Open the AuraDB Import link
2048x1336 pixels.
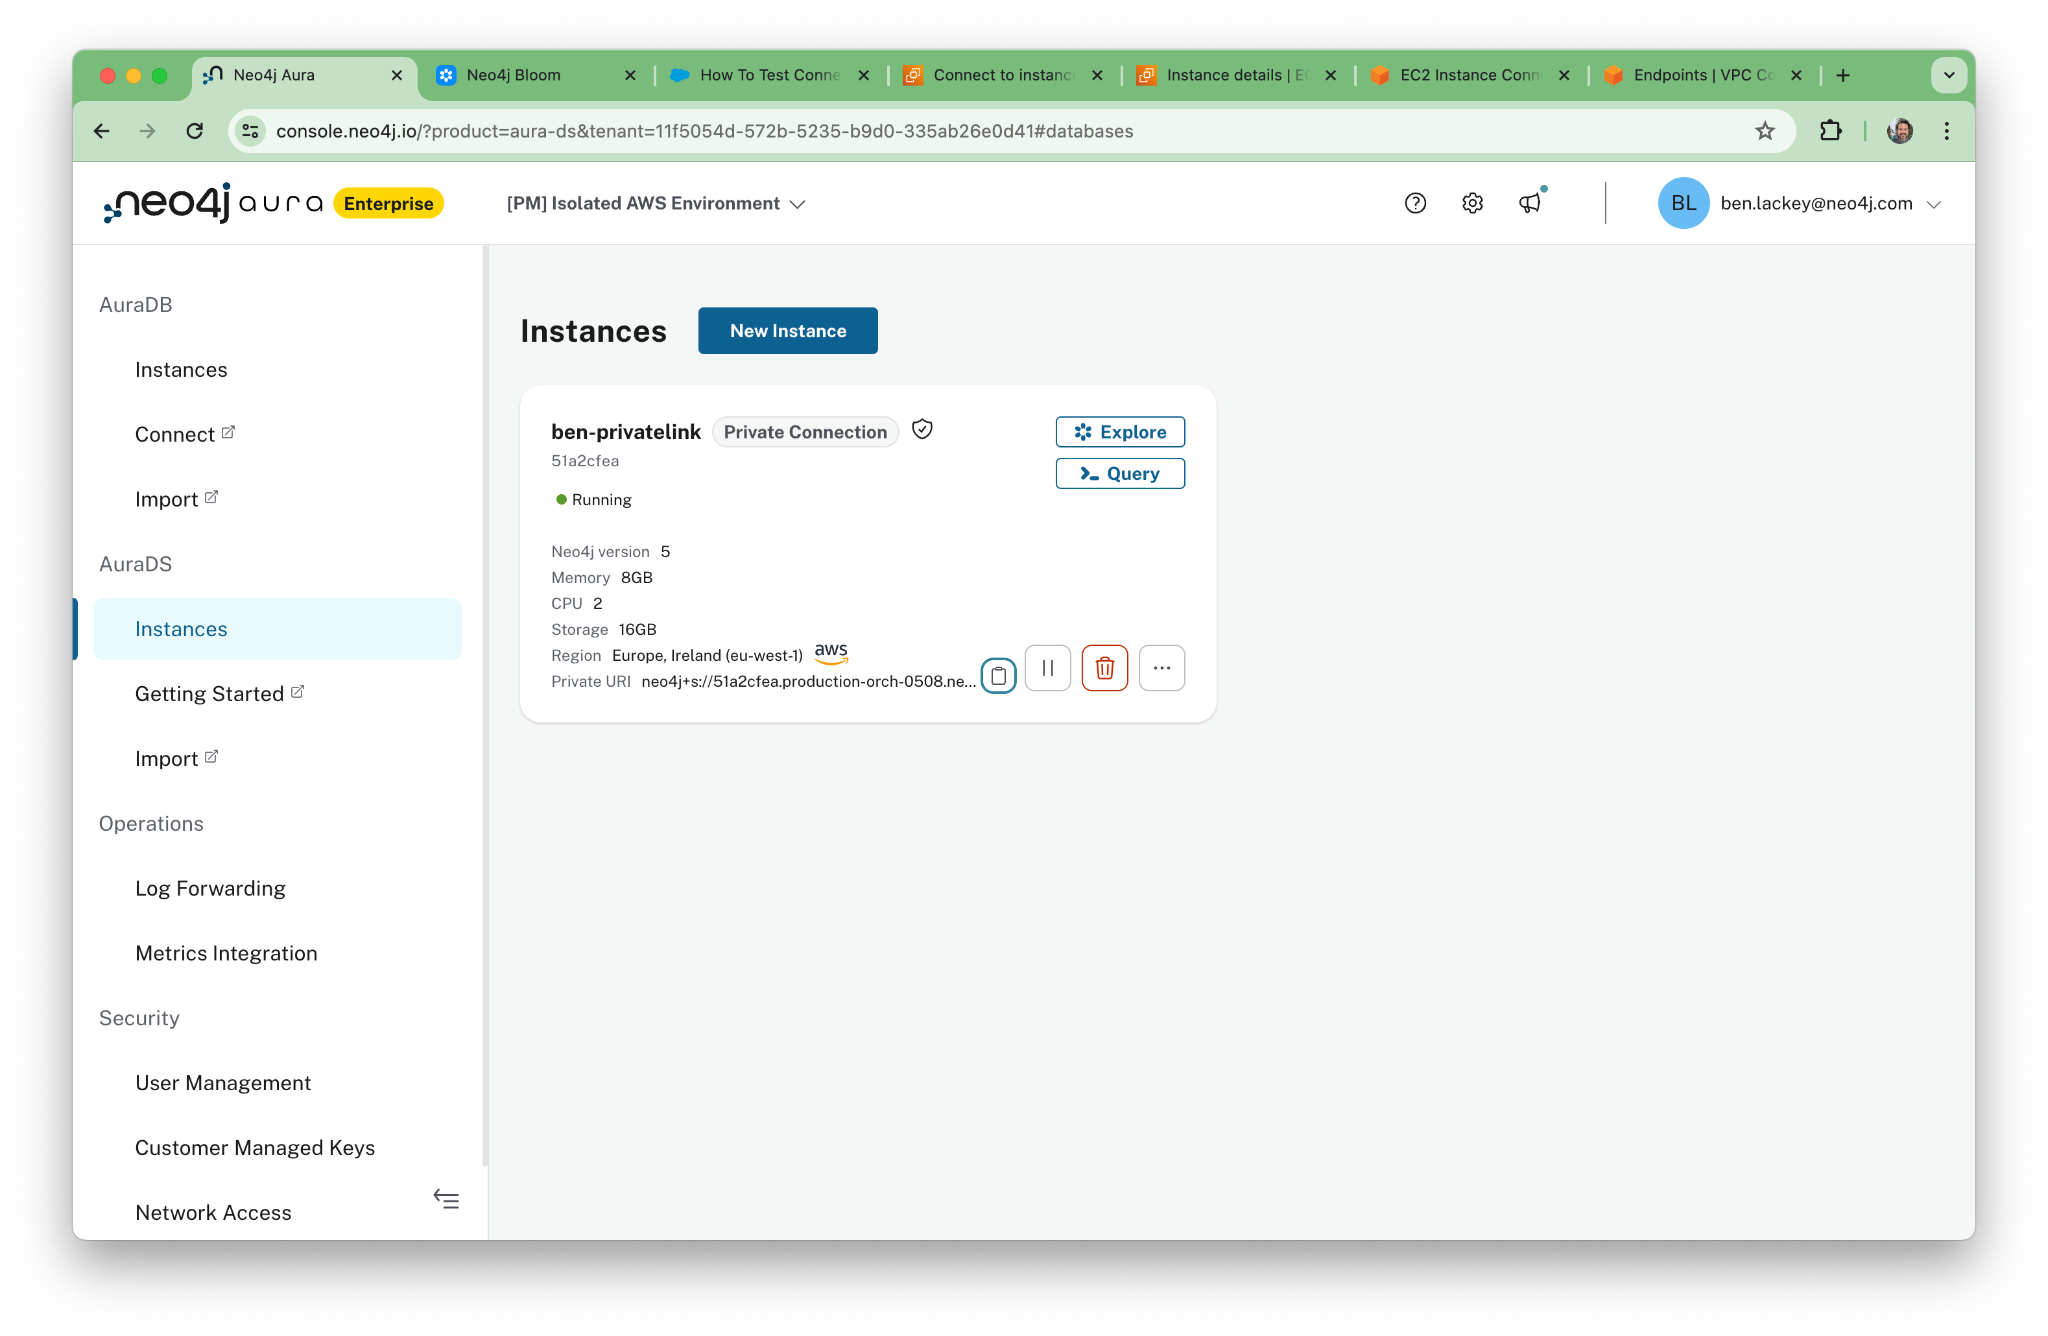[x=176, y=499]
